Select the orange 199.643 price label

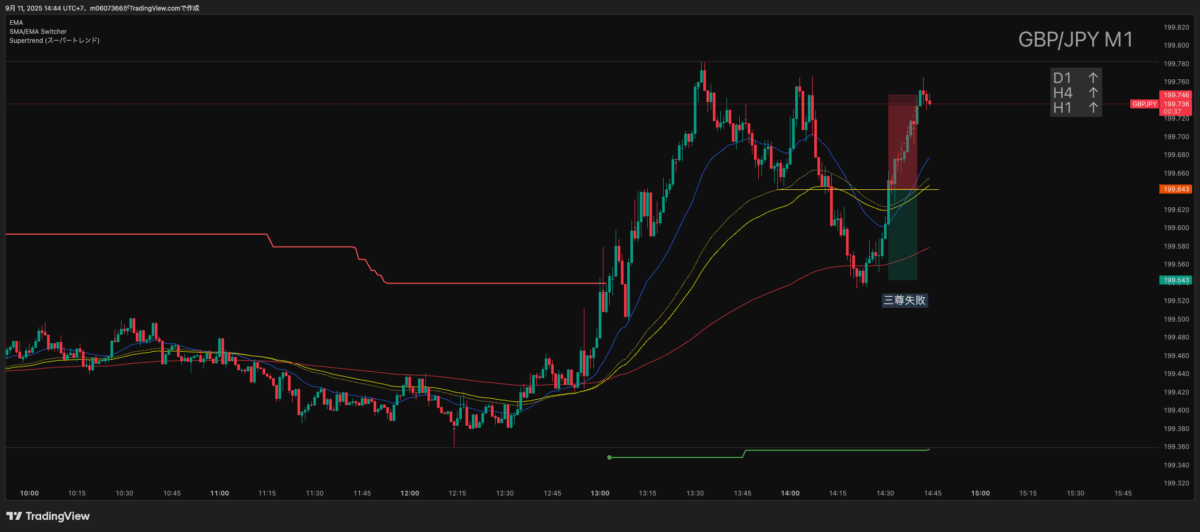click(x=1174, y=189)
